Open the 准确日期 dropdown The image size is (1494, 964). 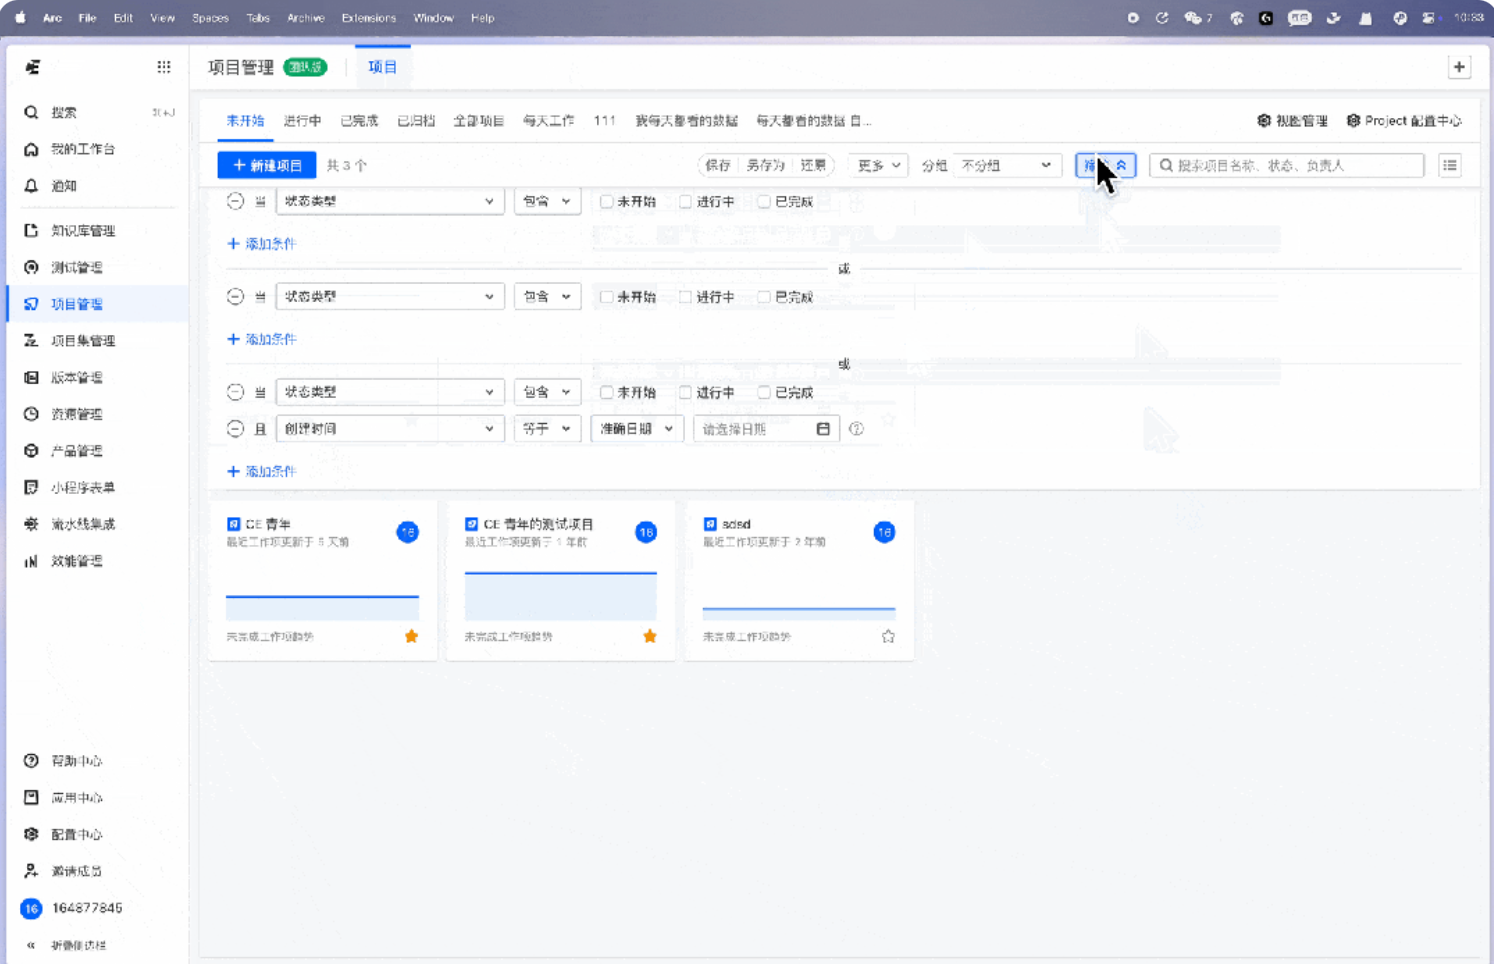(x=636, y=429)
